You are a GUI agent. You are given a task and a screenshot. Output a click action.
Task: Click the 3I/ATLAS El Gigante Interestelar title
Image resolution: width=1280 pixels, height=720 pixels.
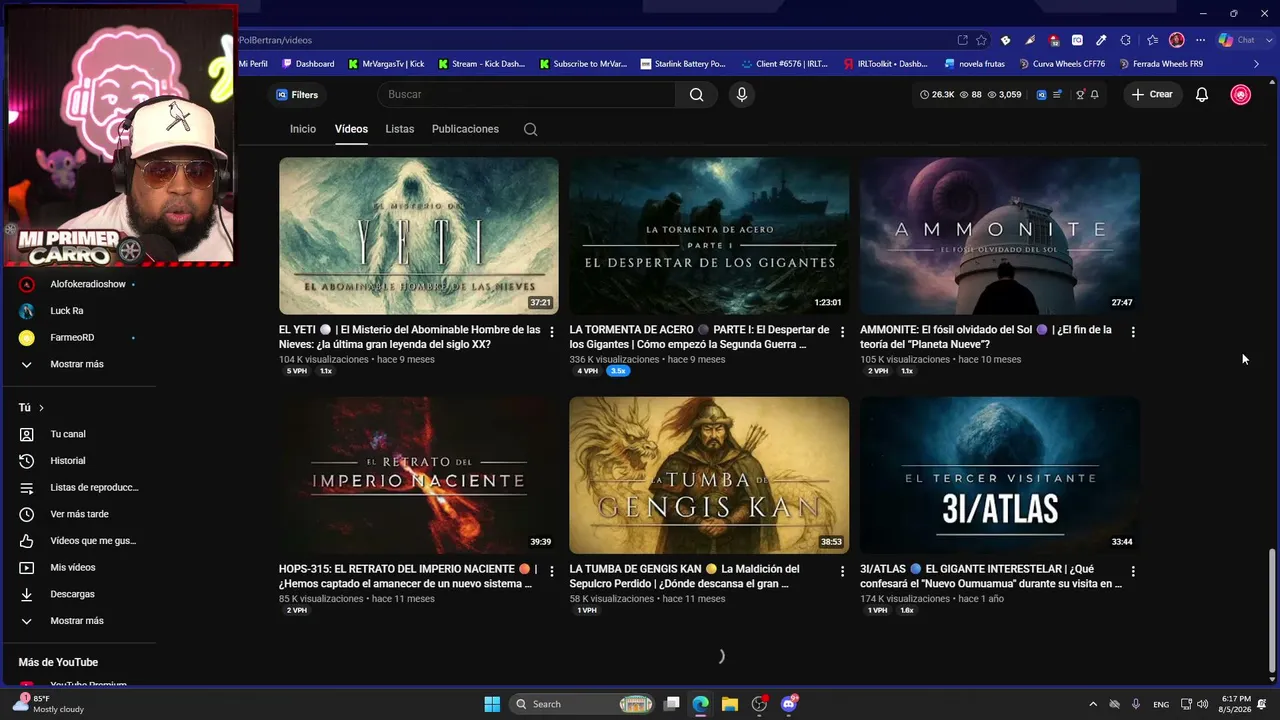point(991,576)
